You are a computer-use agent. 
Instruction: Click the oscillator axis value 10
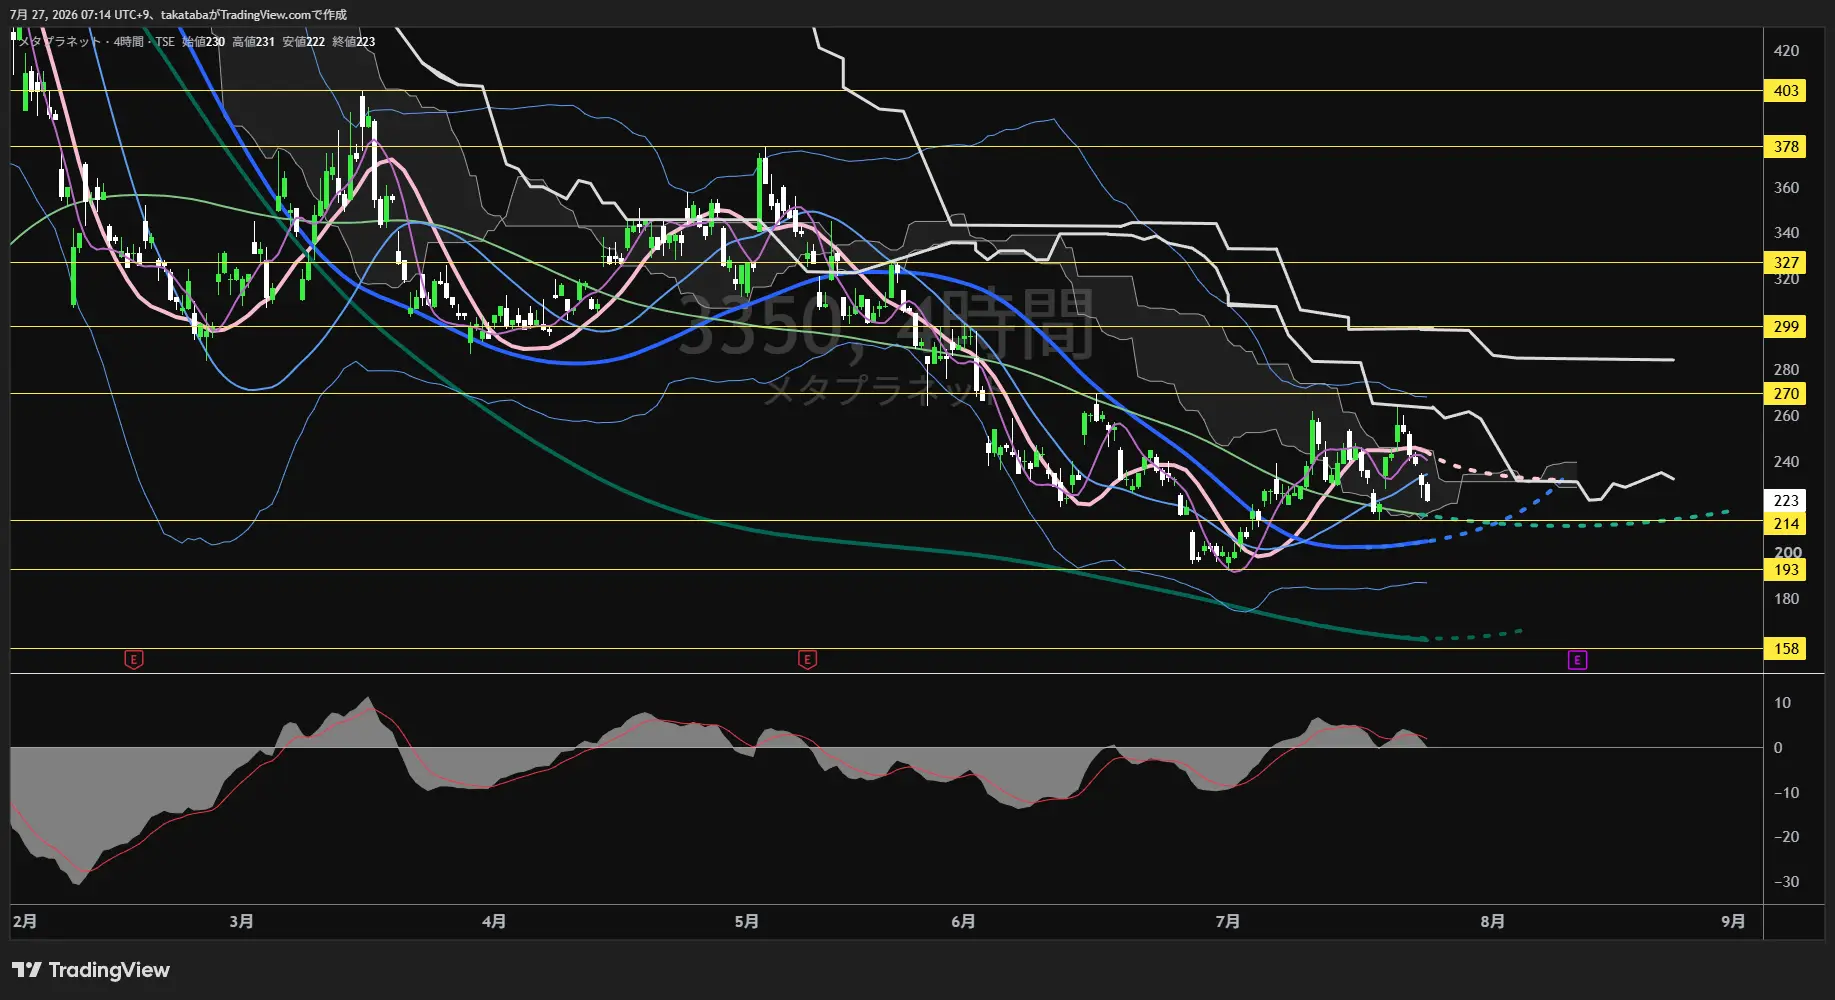[1782, 703]
